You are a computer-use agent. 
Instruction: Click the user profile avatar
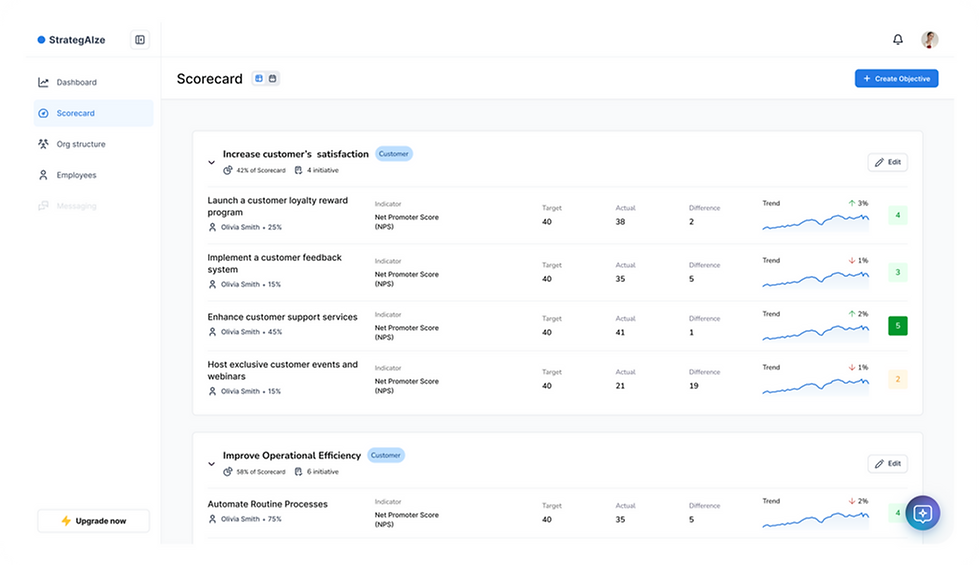click(x=930, y=40)
